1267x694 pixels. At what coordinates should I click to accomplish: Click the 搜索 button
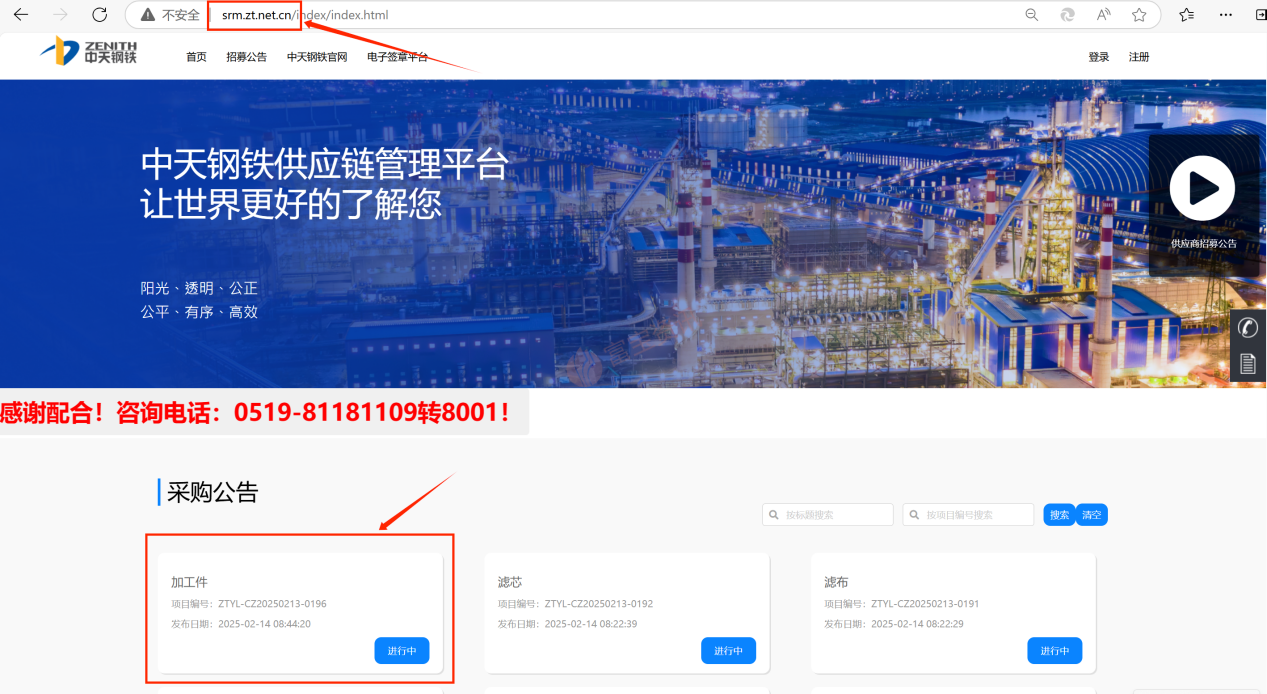(1059, 515)
